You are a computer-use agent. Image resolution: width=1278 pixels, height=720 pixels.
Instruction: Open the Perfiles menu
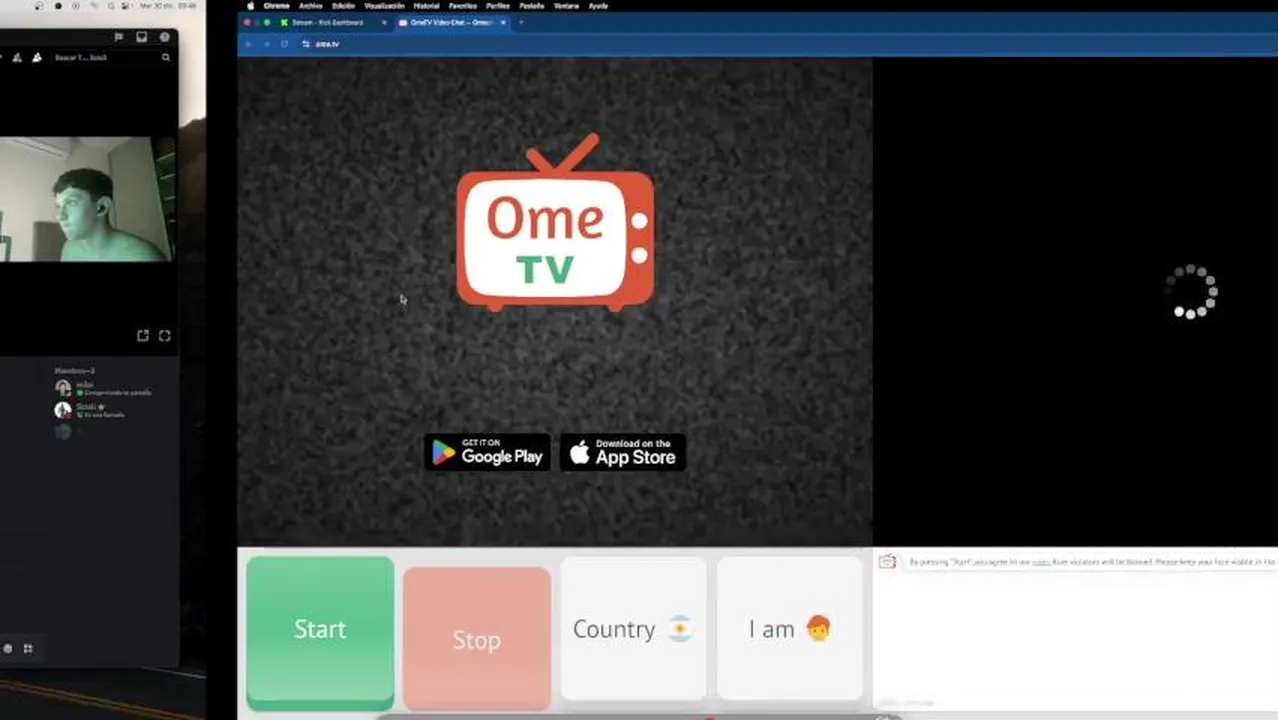498,6
